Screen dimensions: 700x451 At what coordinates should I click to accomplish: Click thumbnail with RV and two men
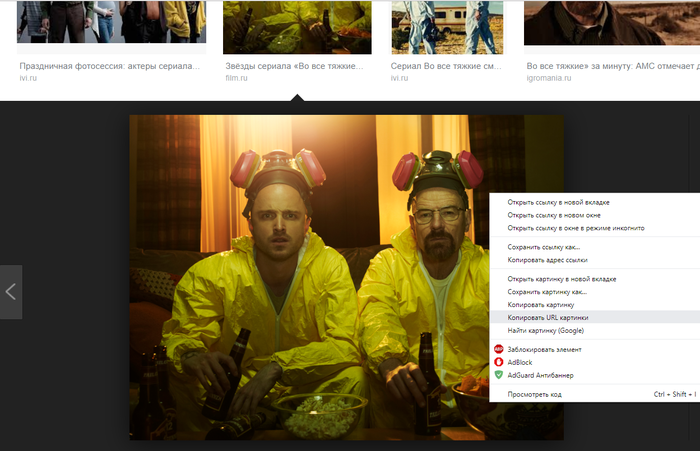pyautogui.click(x=447, y=27)
